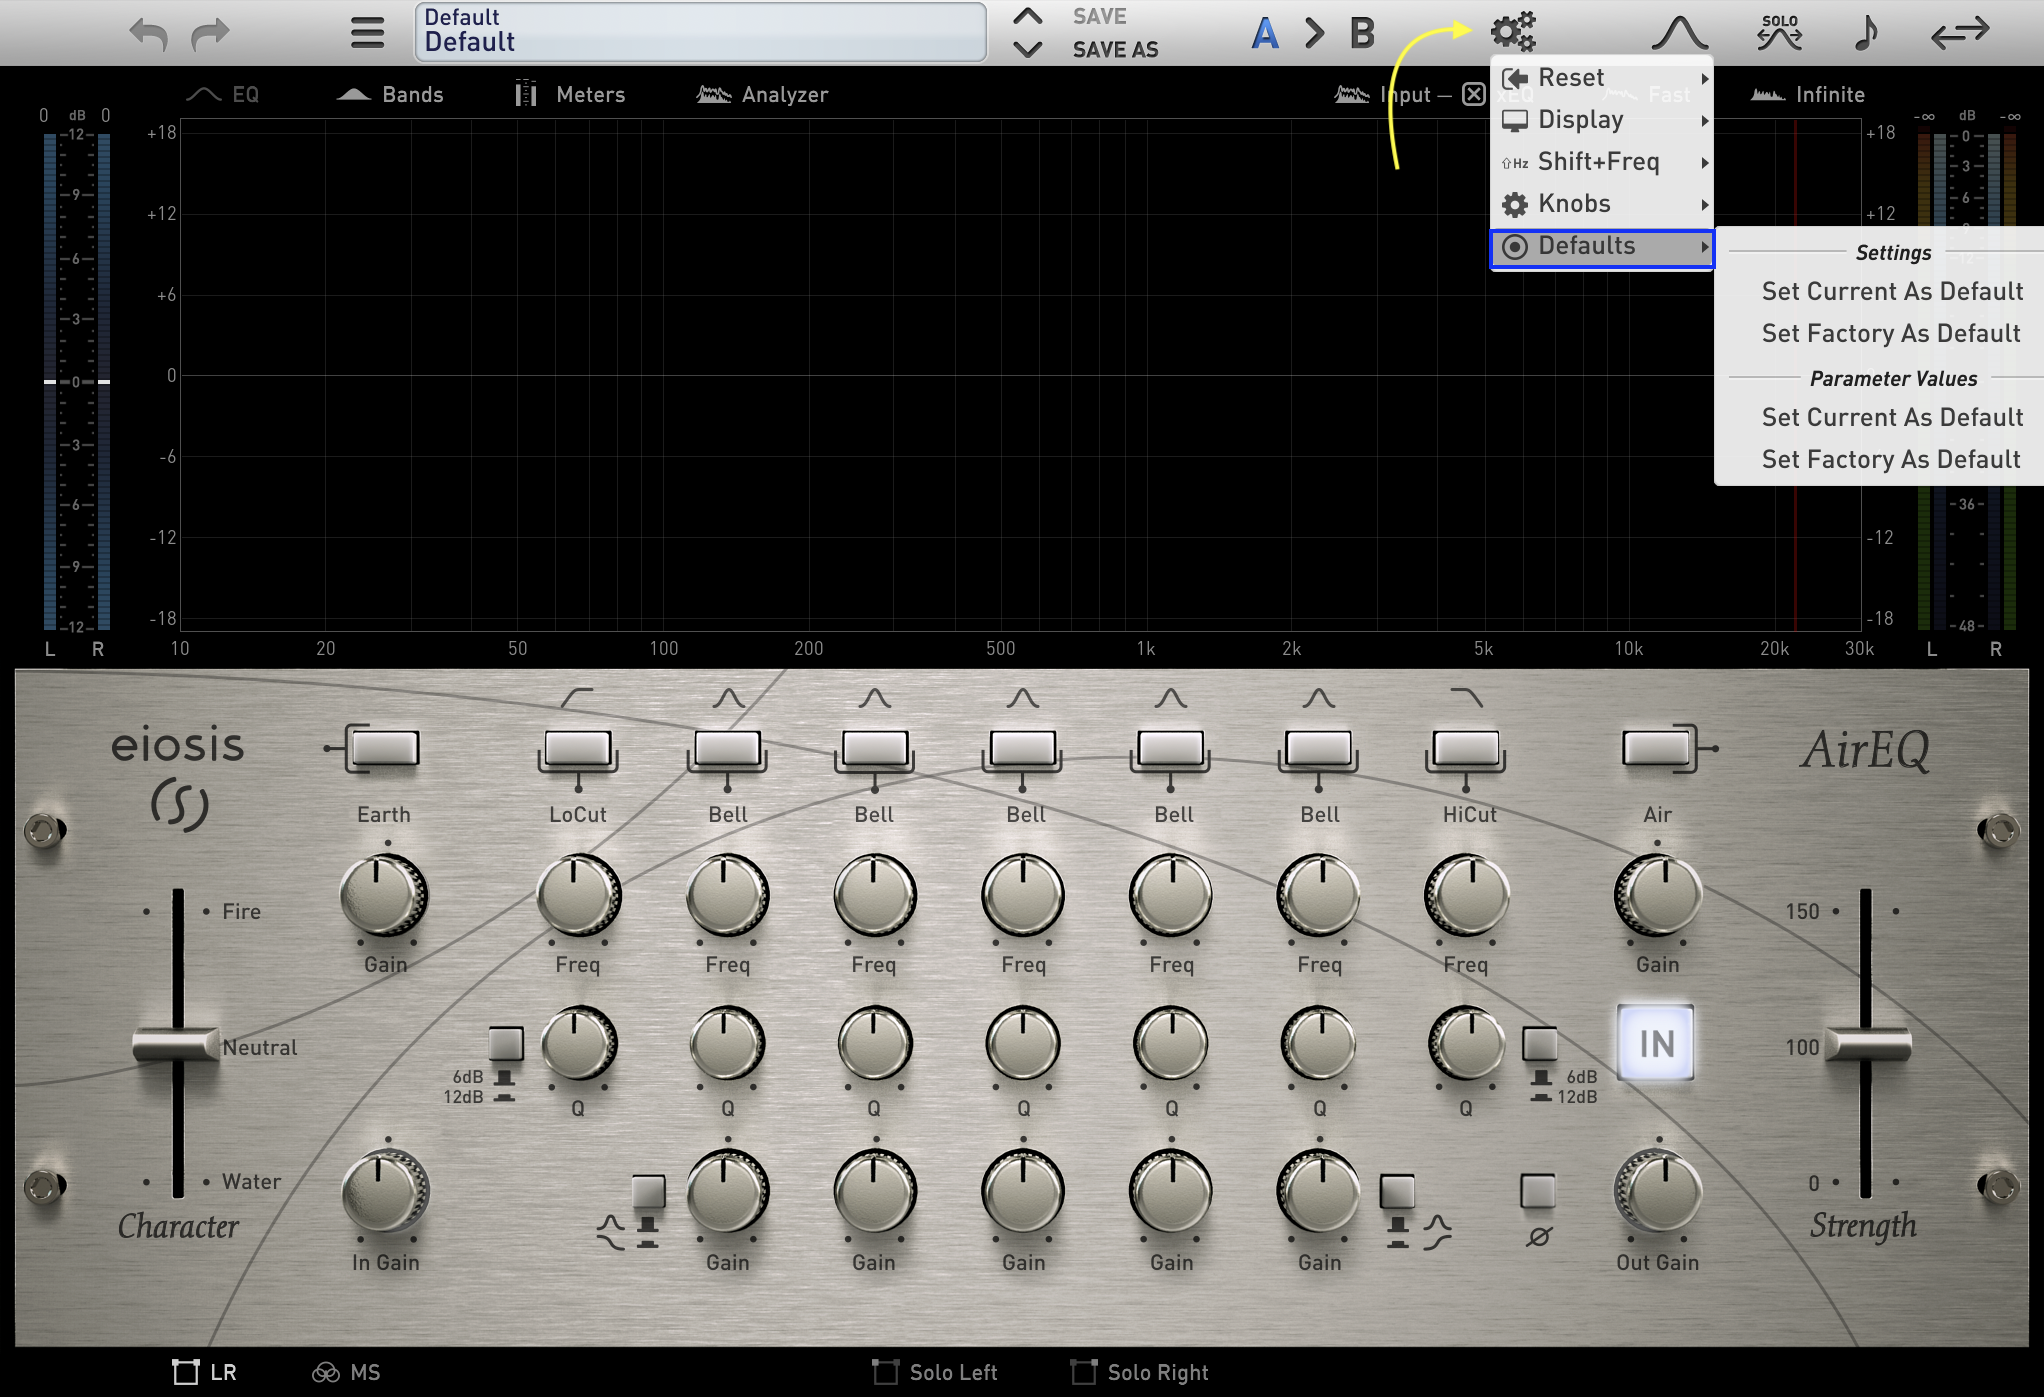2044x1397 pixels.
Task: Click the Fire character label
Action: (x=241, y=911)
